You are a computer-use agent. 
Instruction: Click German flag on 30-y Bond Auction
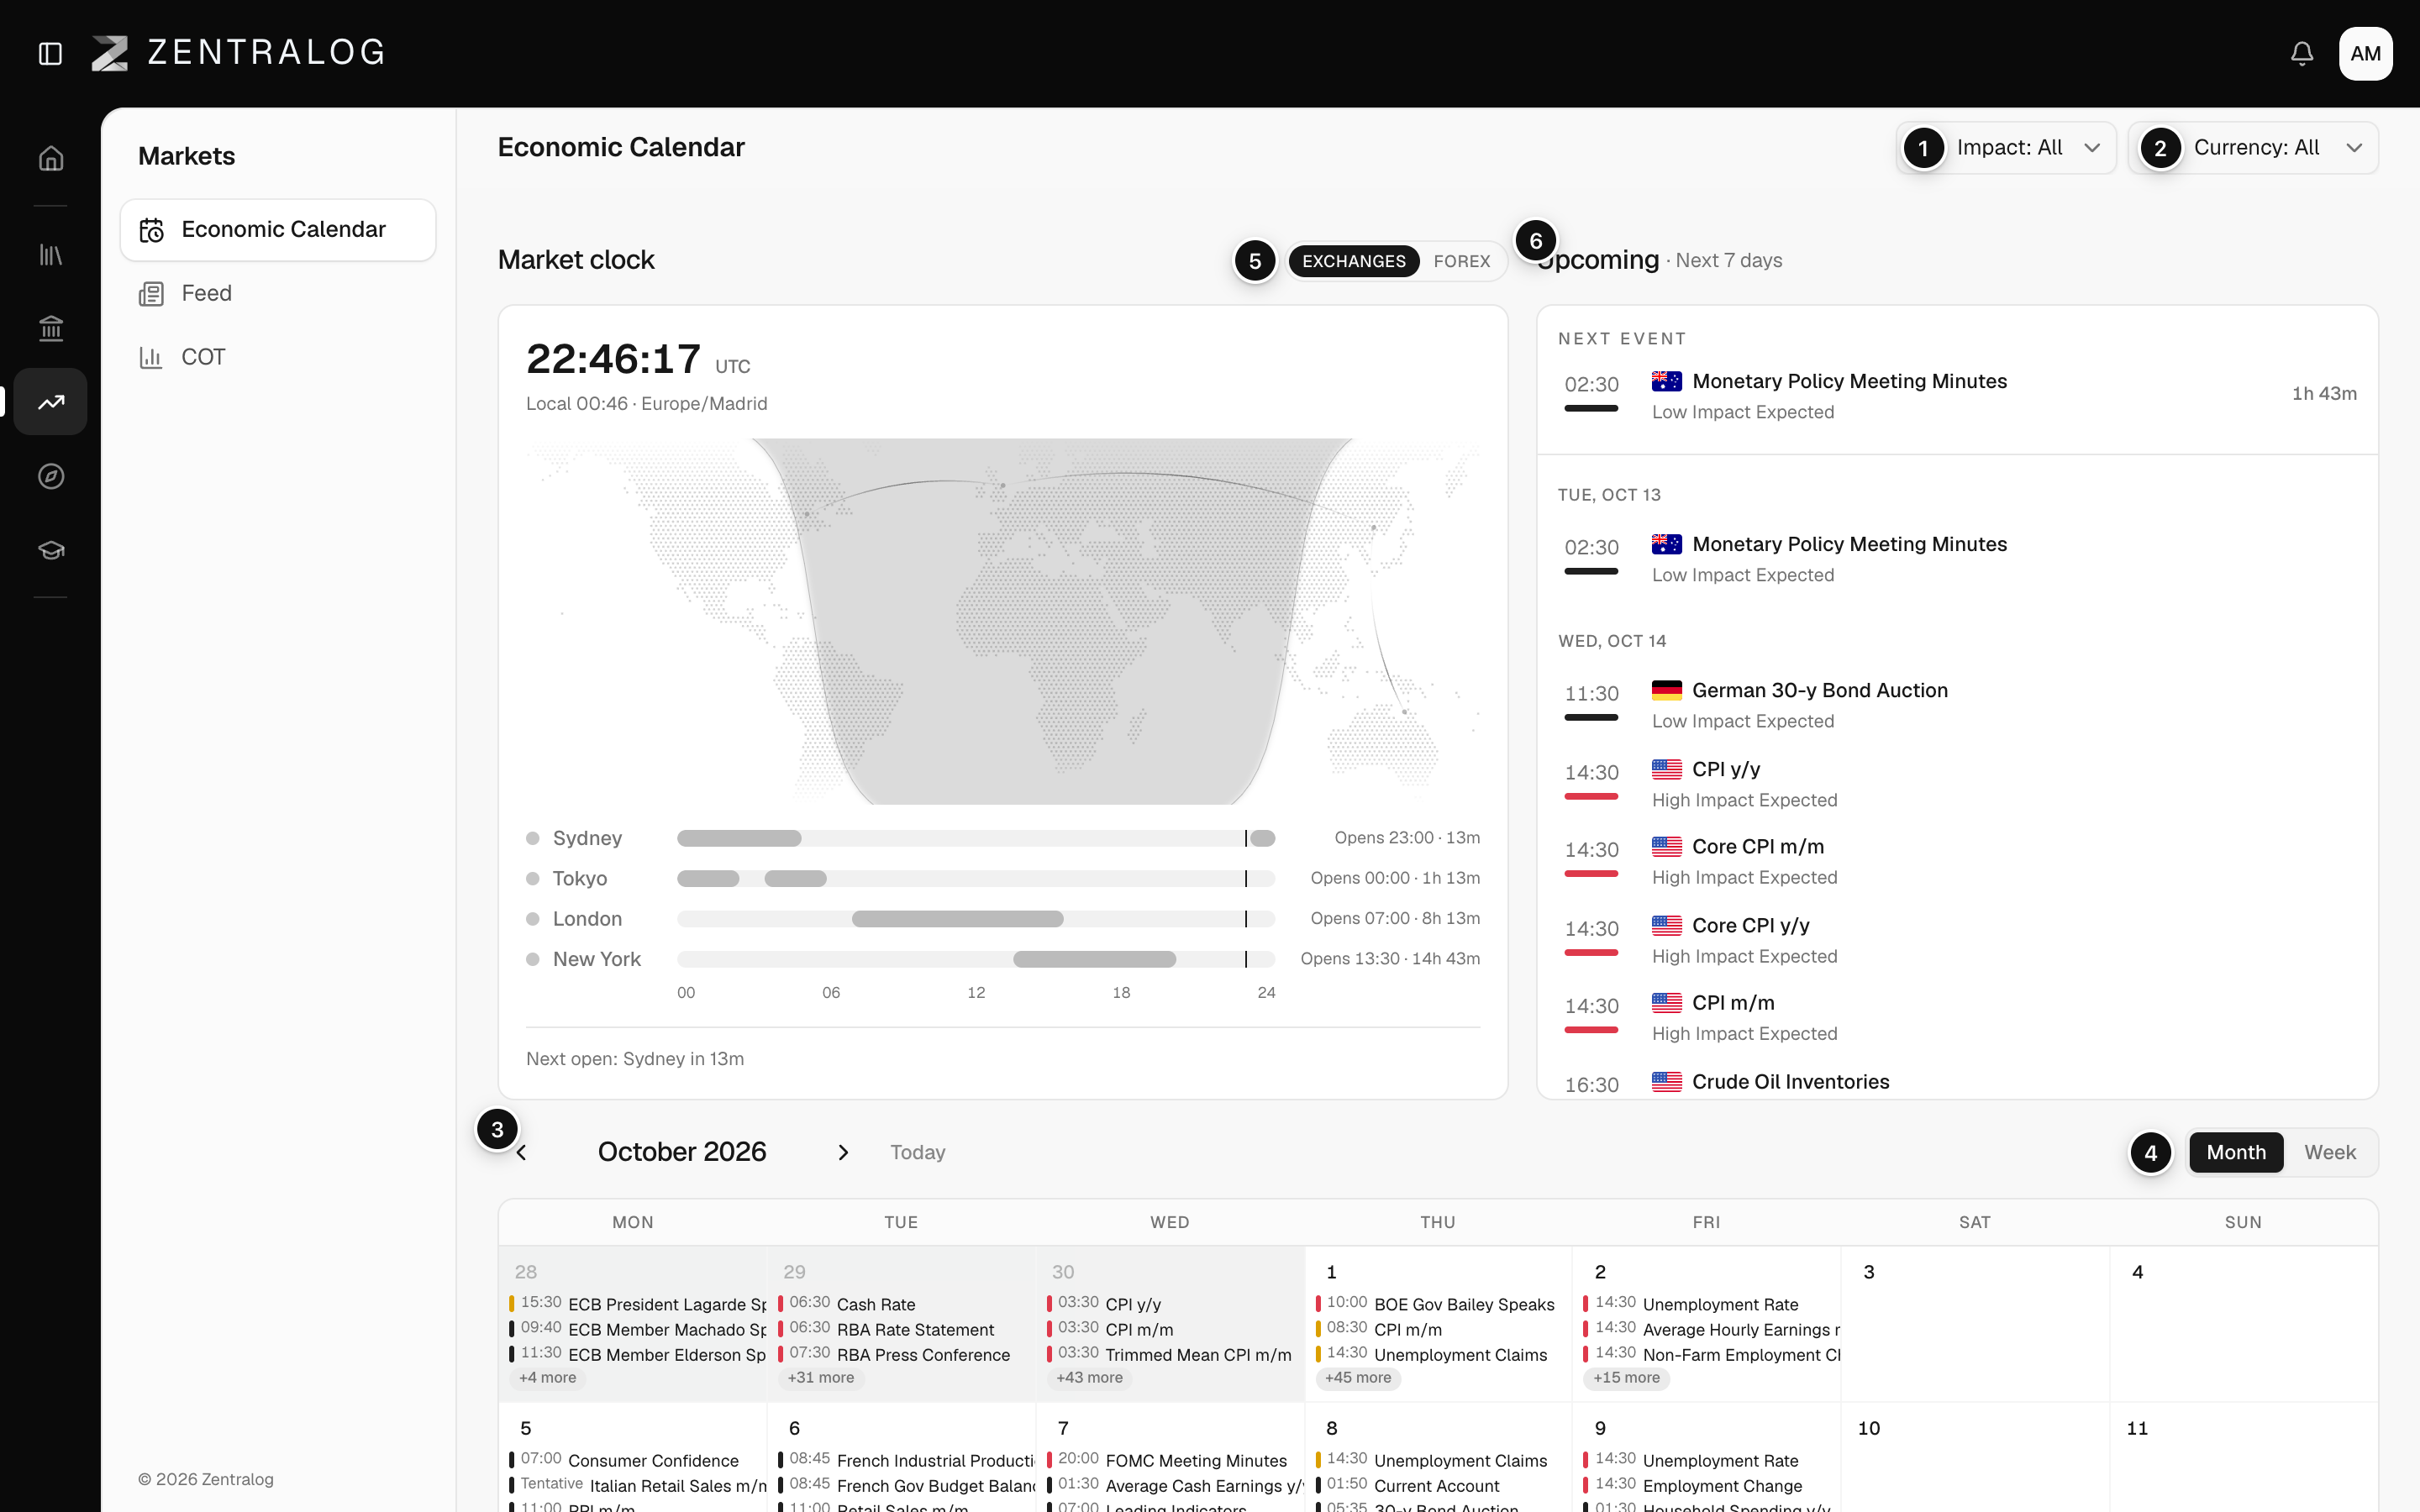(1666, 690)
